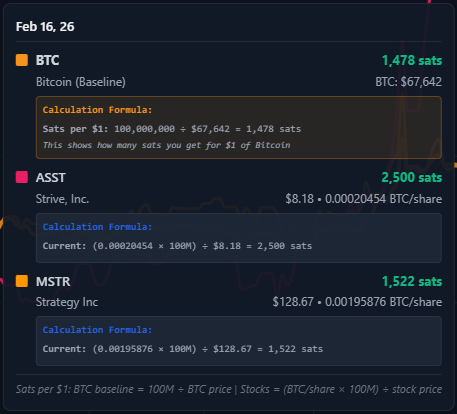Image resolution: width=457 pixels, height=414 pixels.
Task: Click the 2,500 sats value
Action: [x=412, y=177]
